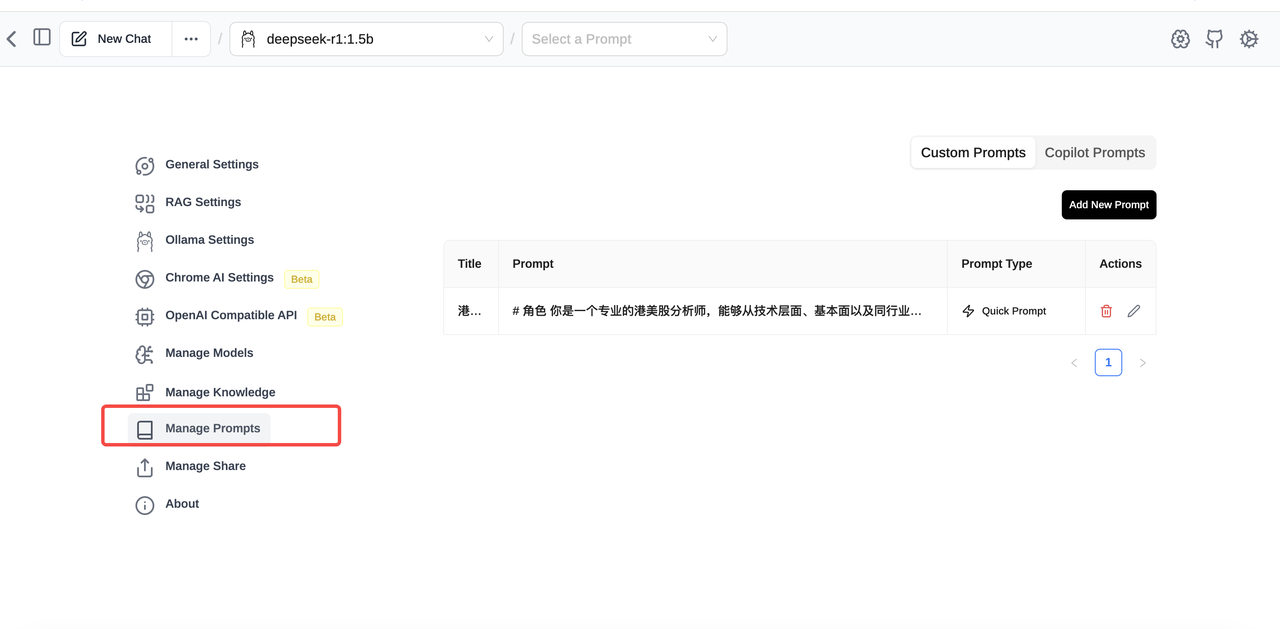Select Manage Knowledge in the sidebar
1280x629 pixels.
[x=220, y=392]
